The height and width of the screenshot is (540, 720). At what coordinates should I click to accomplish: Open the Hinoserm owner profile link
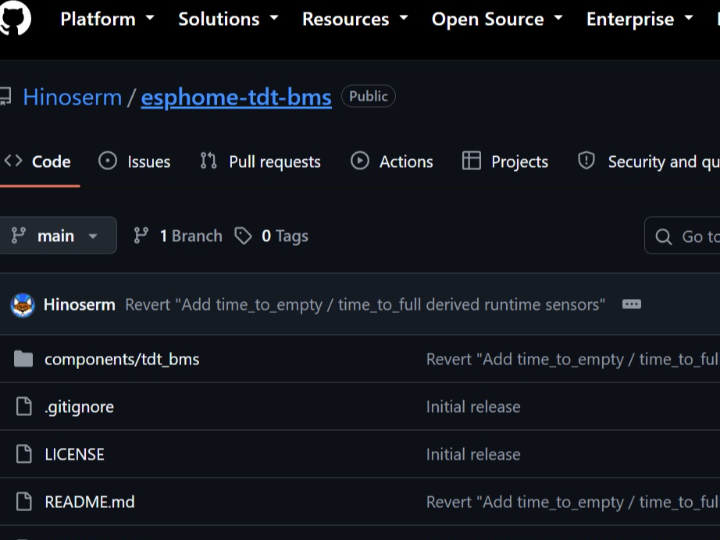pos(72,97)
